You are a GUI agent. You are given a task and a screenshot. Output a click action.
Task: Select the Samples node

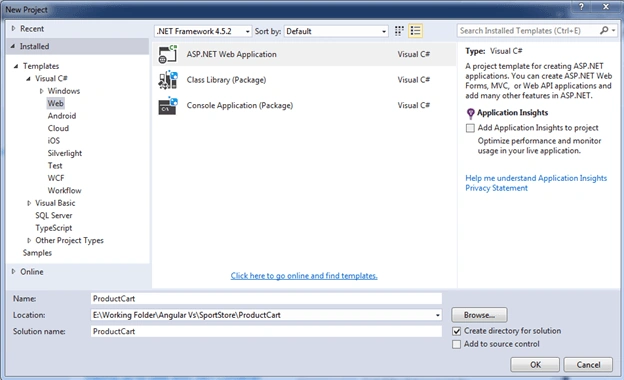coord(37,253)
